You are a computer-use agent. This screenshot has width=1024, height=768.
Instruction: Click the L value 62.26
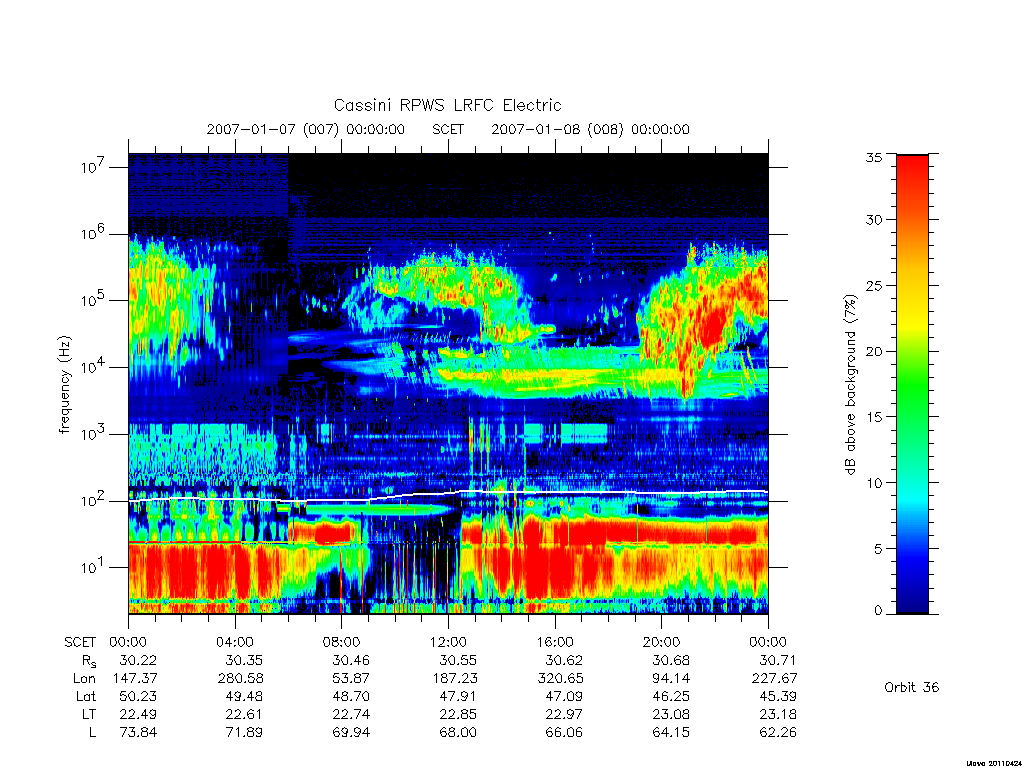(778, 732)
